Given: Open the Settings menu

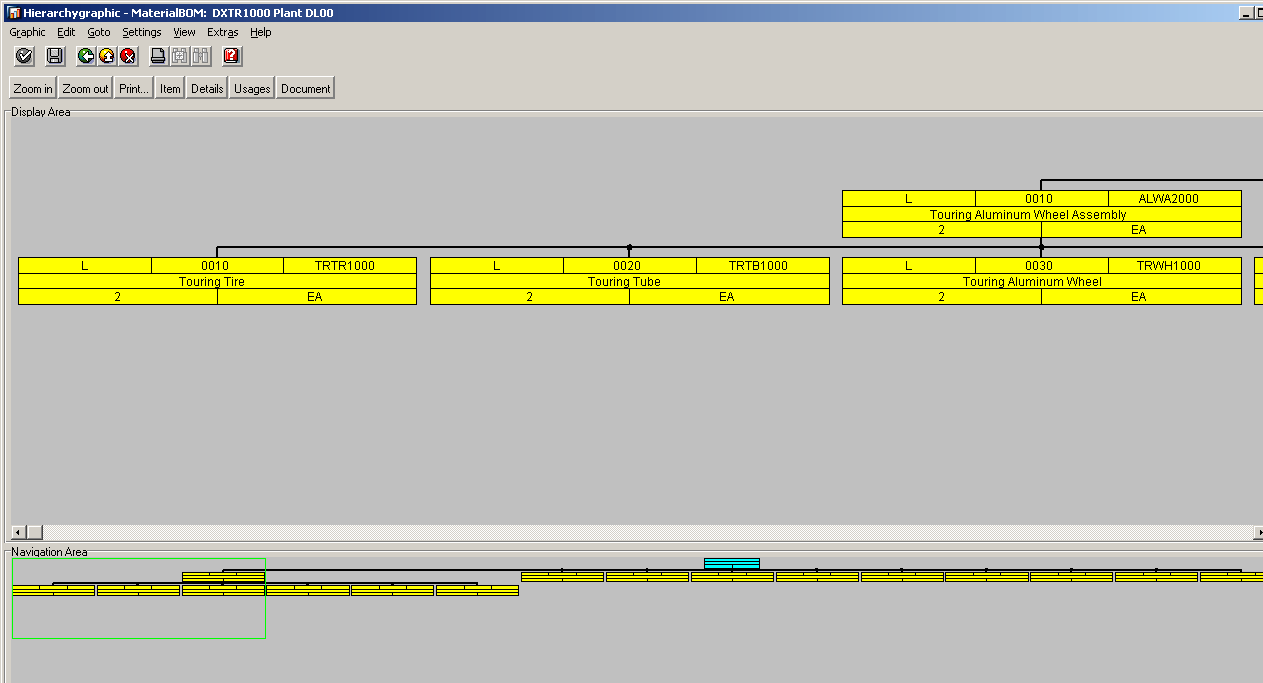Looking at the screenshot, I should pyautogui.click(x=142, y=32).
